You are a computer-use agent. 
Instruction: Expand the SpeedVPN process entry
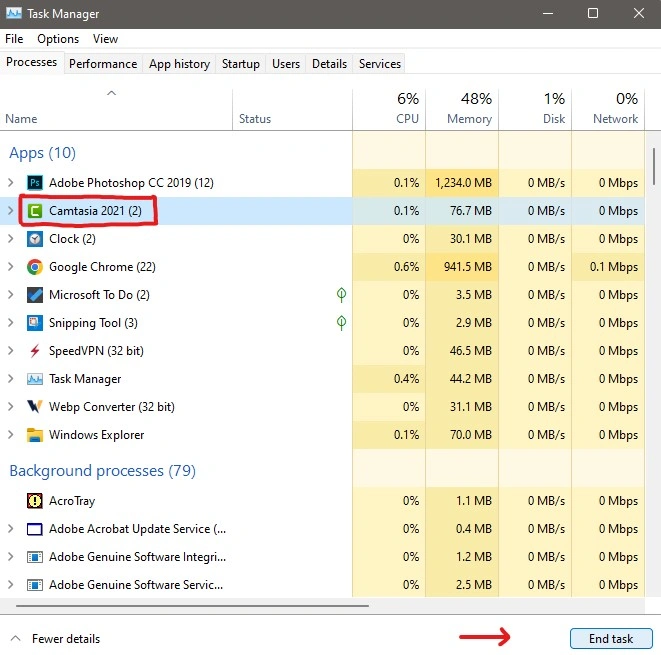coord(11,351)
